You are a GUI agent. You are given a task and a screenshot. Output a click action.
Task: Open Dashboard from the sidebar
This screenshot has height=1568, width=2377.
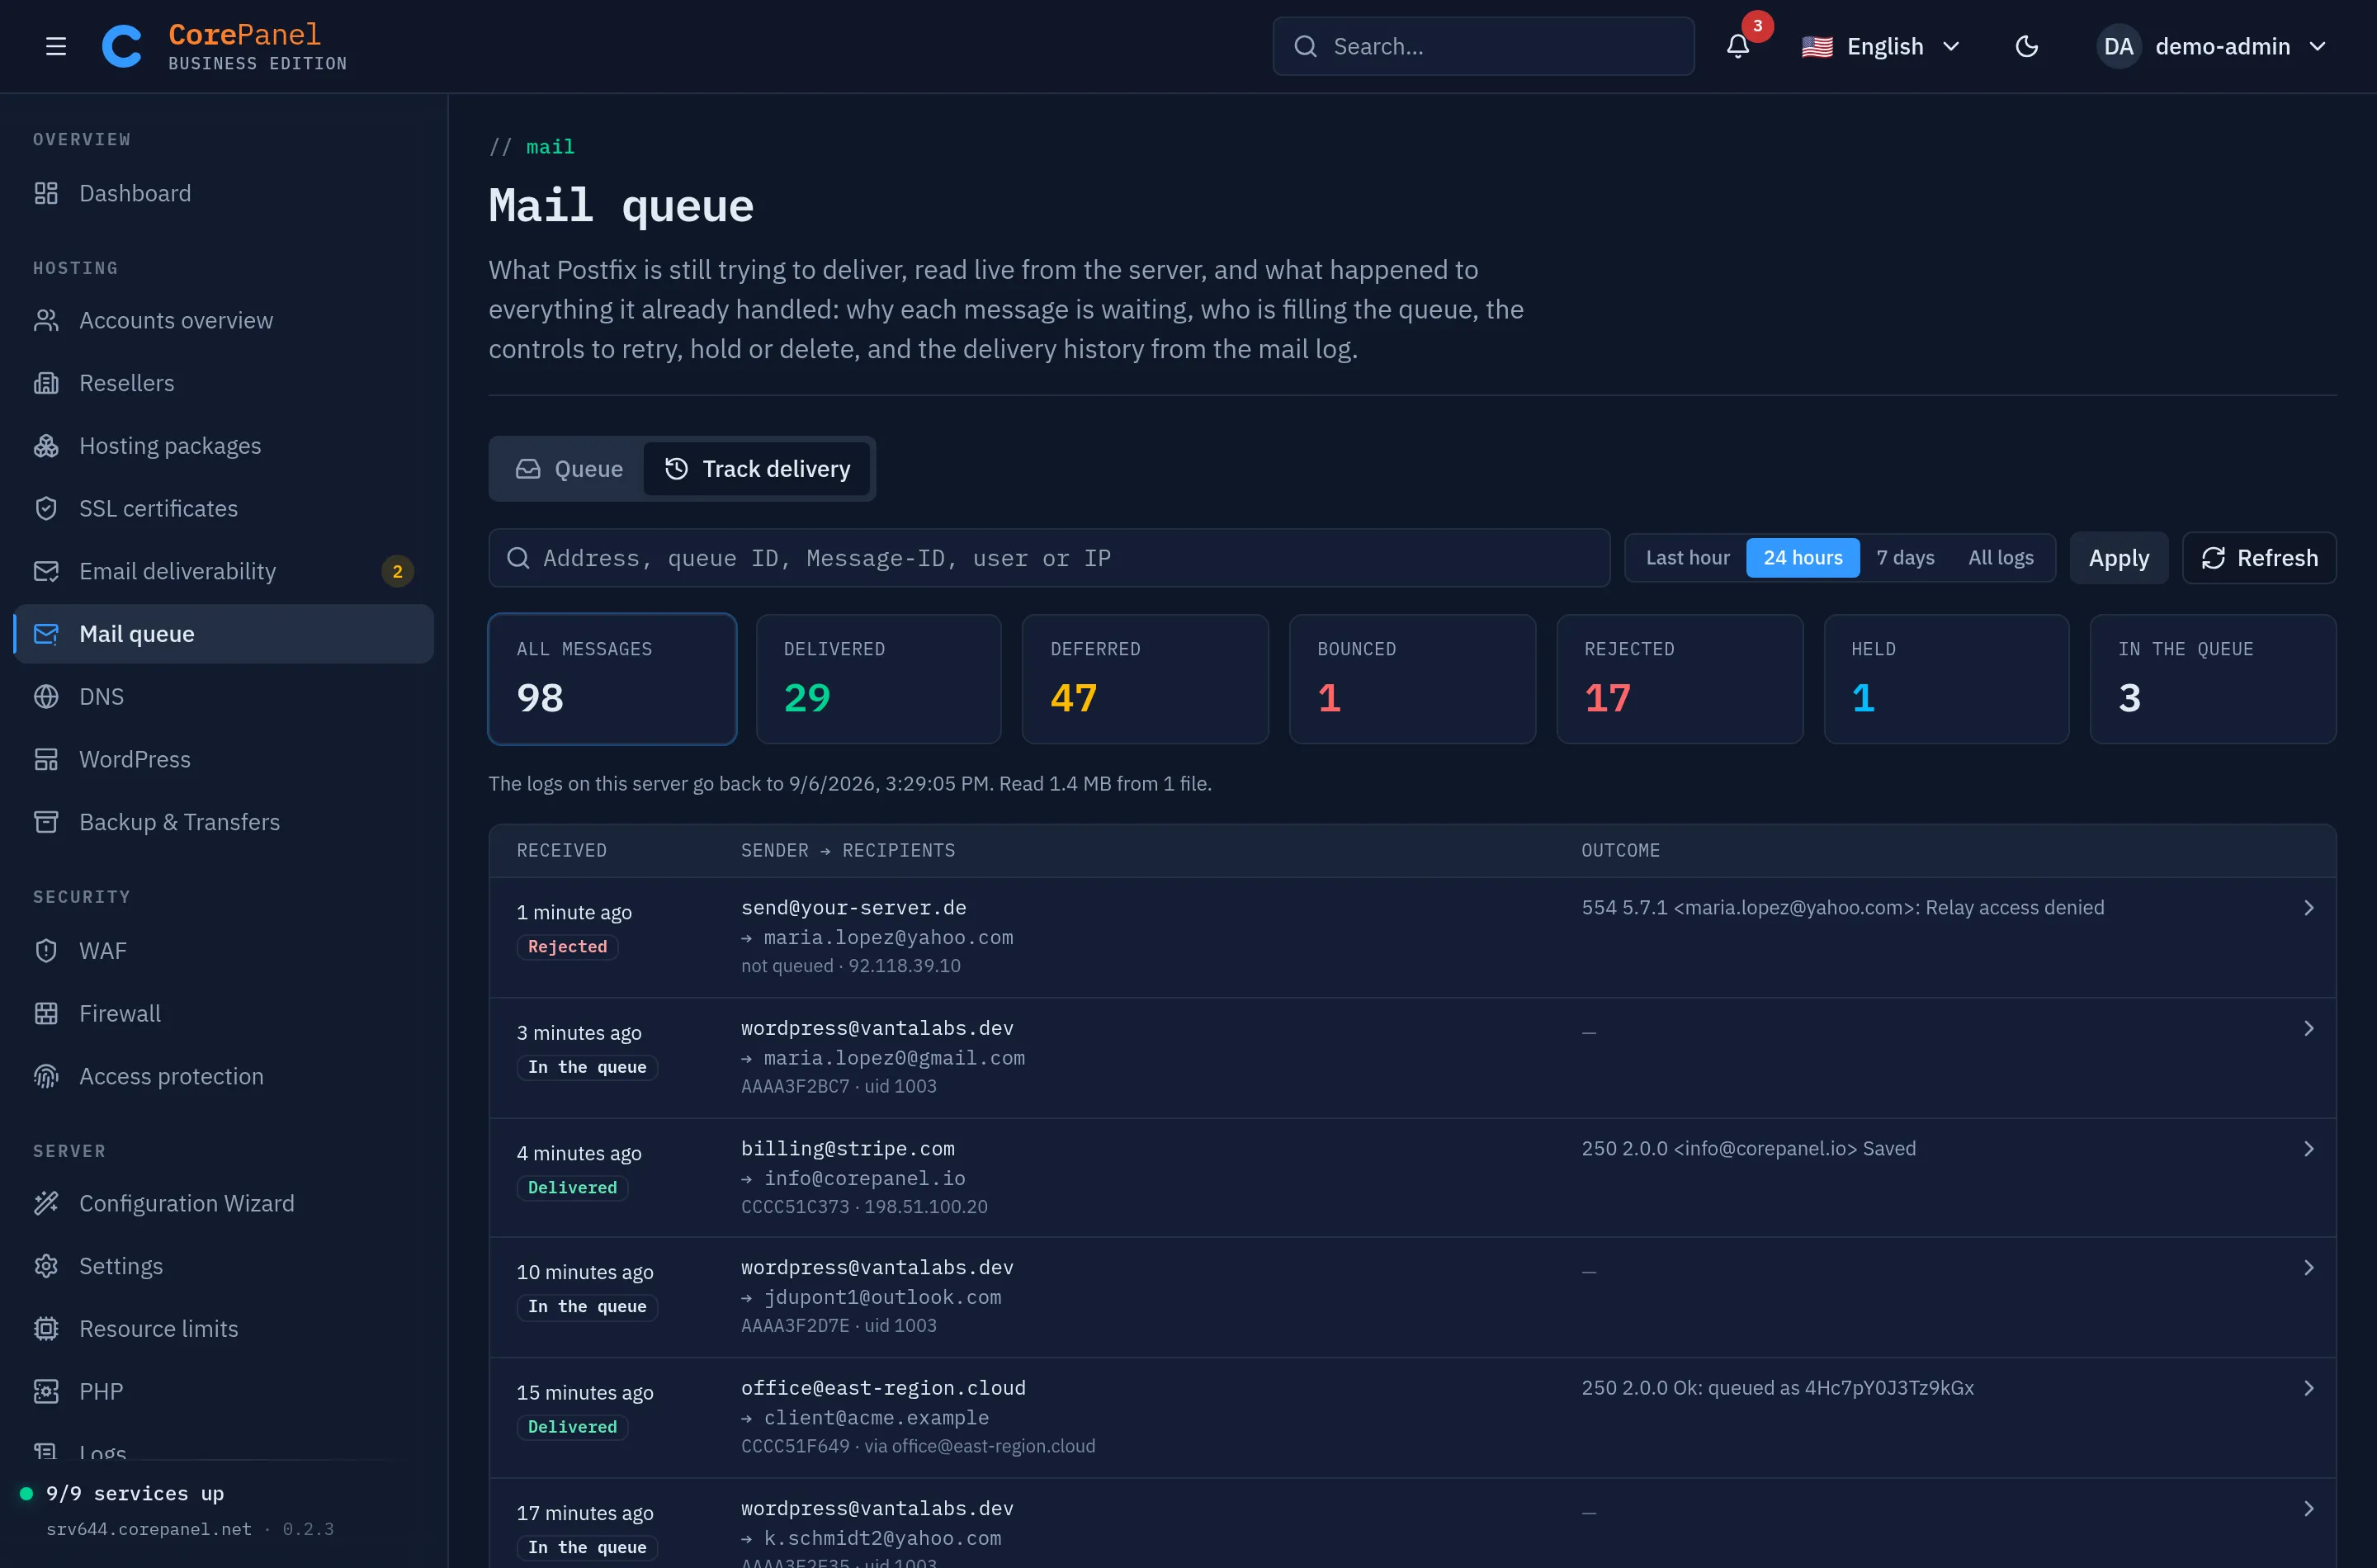pyautogui.click(x=224, y=193)
